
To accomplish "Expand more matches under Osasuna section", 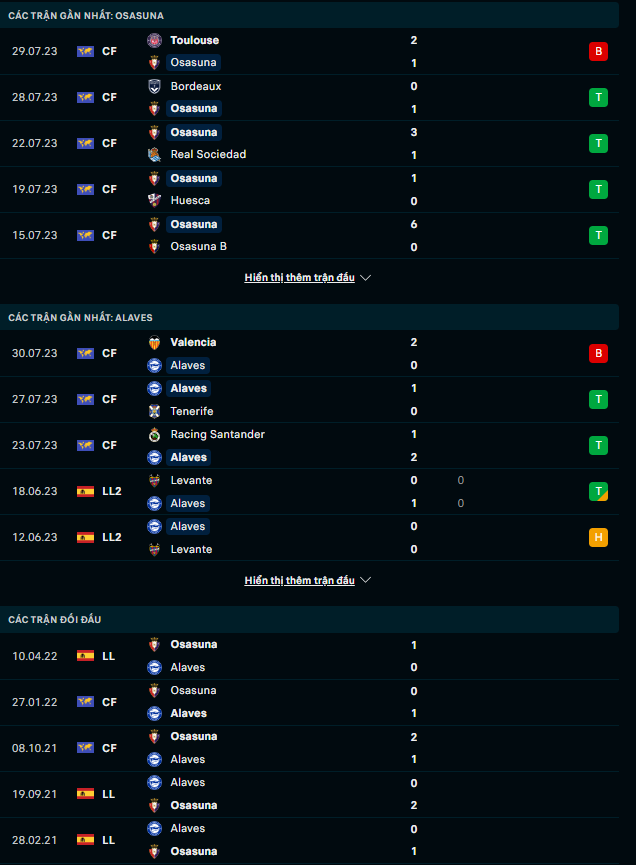I will pyautogui.click(x=308, y=278).
